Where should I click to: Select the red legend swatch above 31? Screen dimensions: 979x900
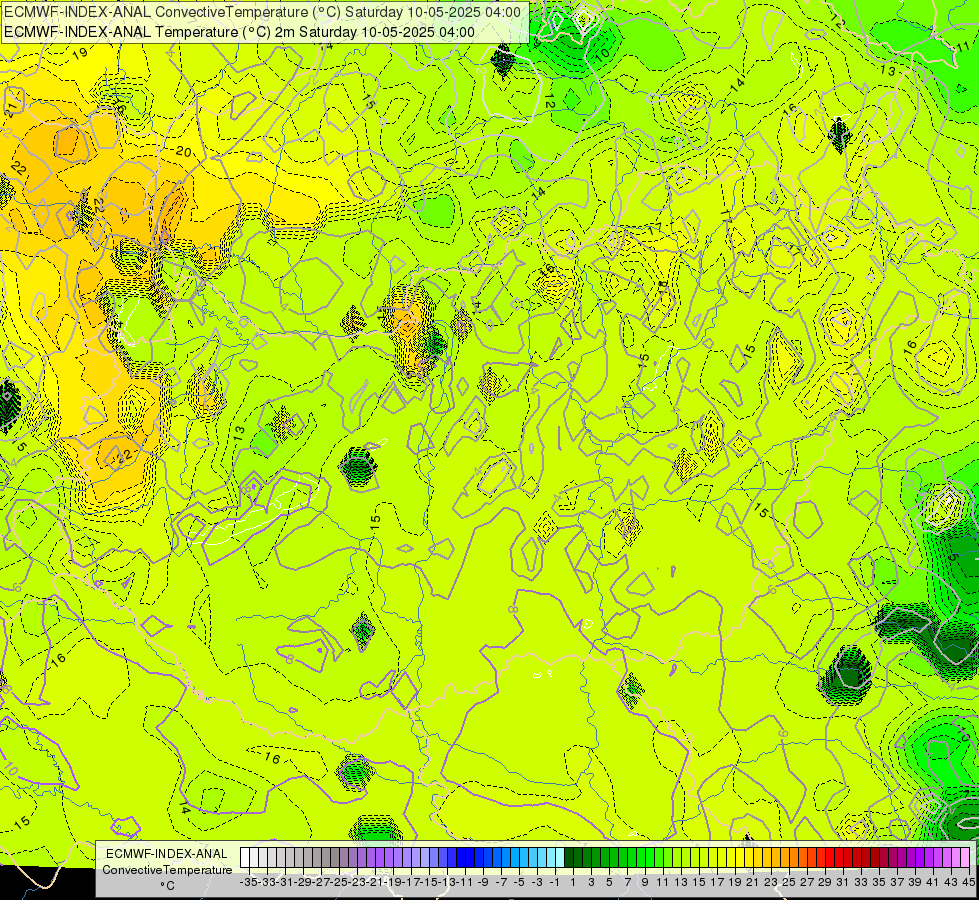839,858
